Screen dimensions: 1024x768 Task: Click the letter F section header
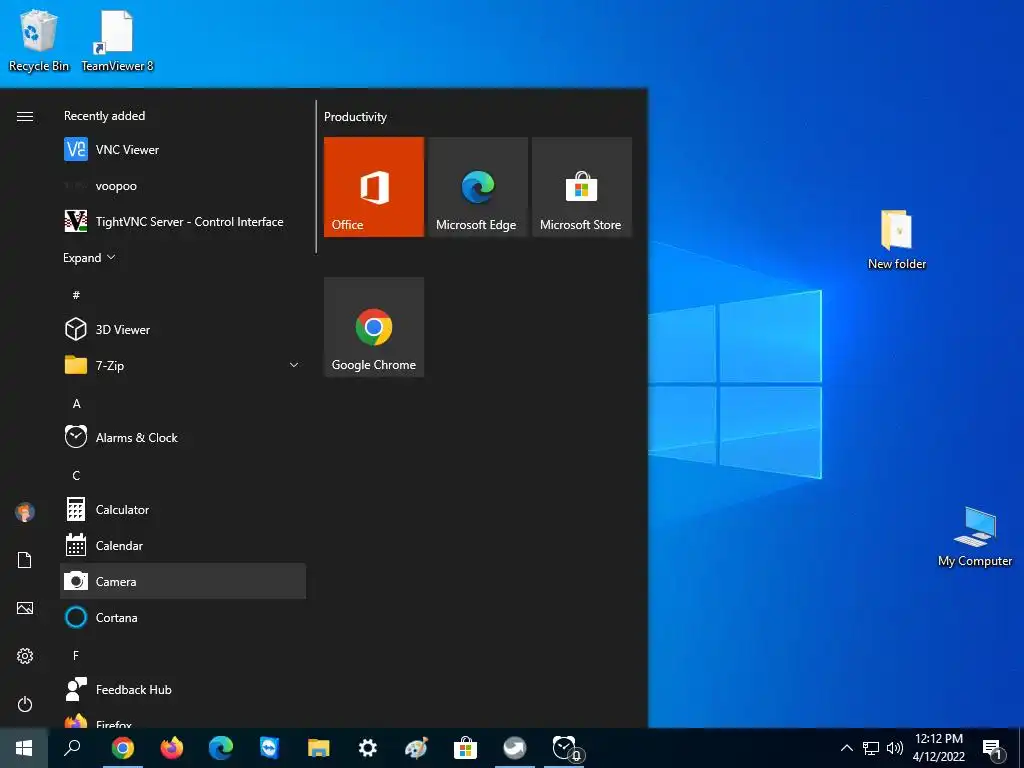pos(76,655)
